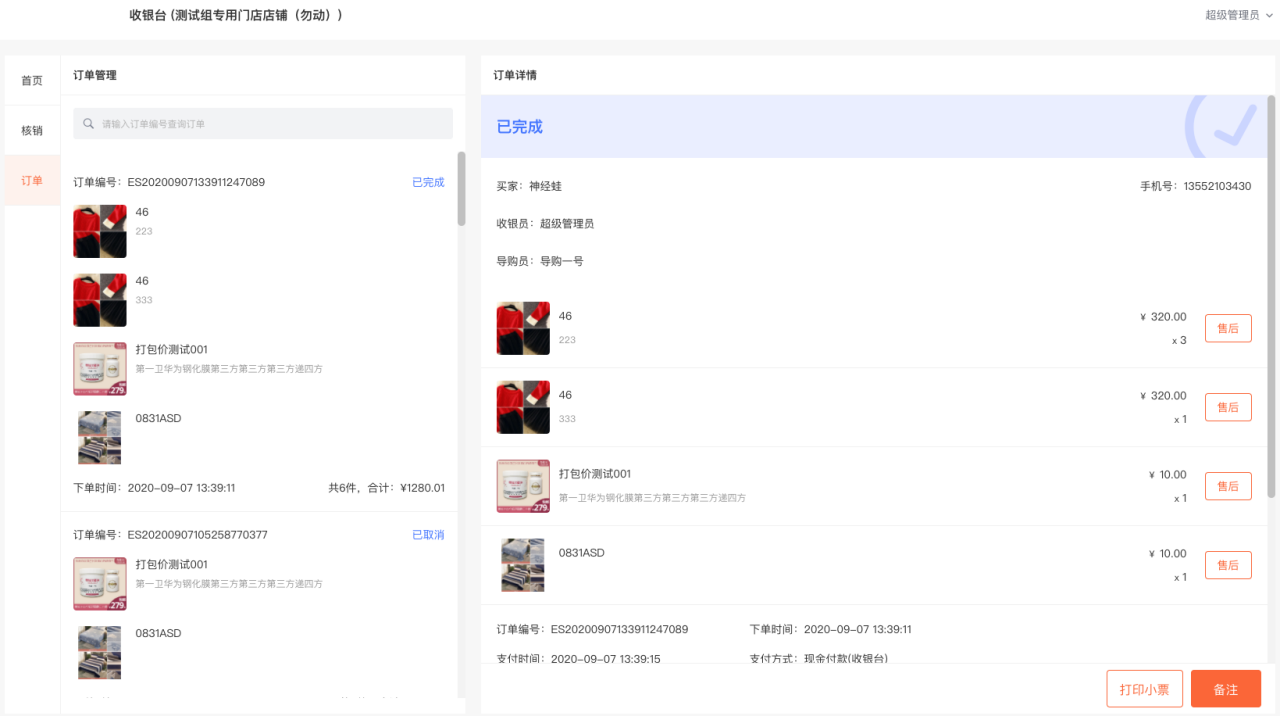The height and width of the screenshot is (716, 1280).
Task: Click 售后 for item 46 (333)
Action: (1227, 407)
